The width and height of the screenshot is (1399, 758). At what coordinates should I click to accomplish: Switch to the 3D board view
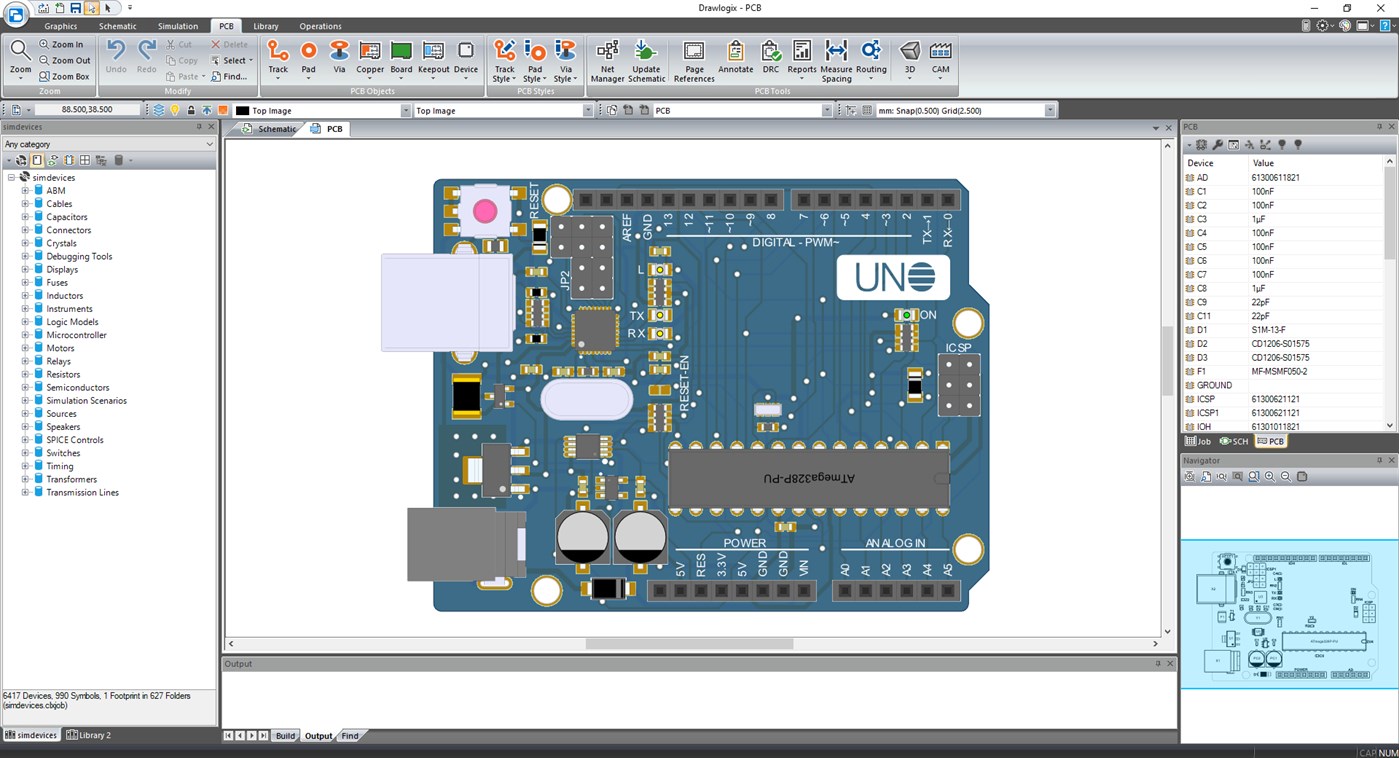[910, 57]
